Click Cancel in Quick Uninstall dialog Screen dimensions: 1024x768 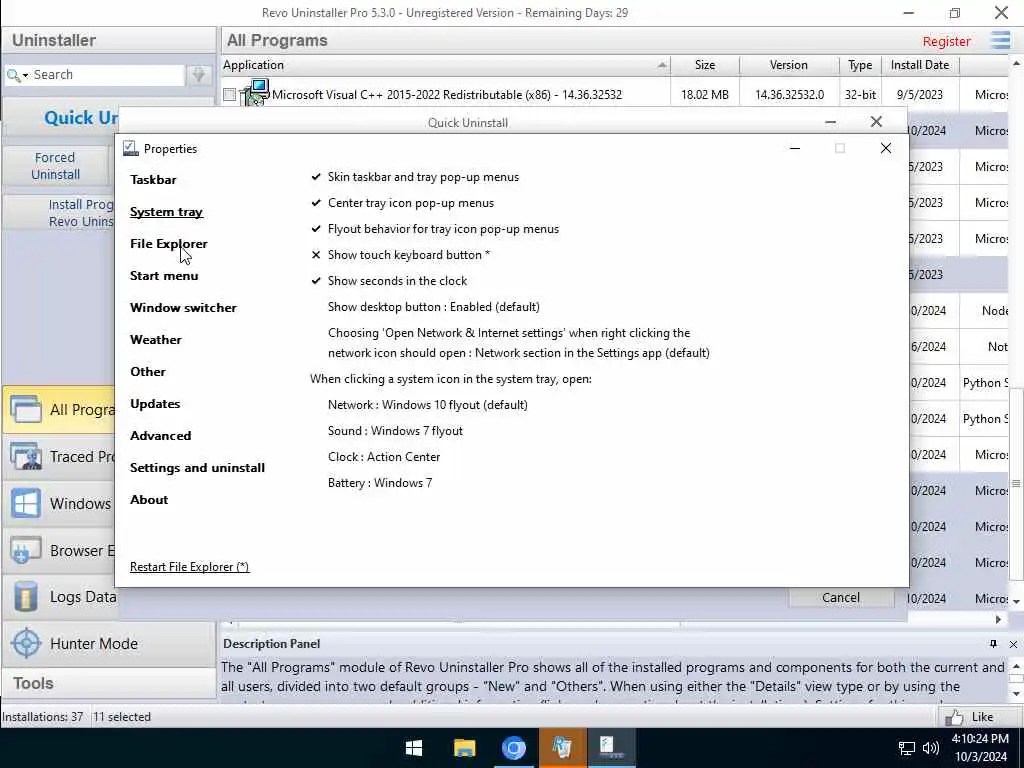pos(840,598)
